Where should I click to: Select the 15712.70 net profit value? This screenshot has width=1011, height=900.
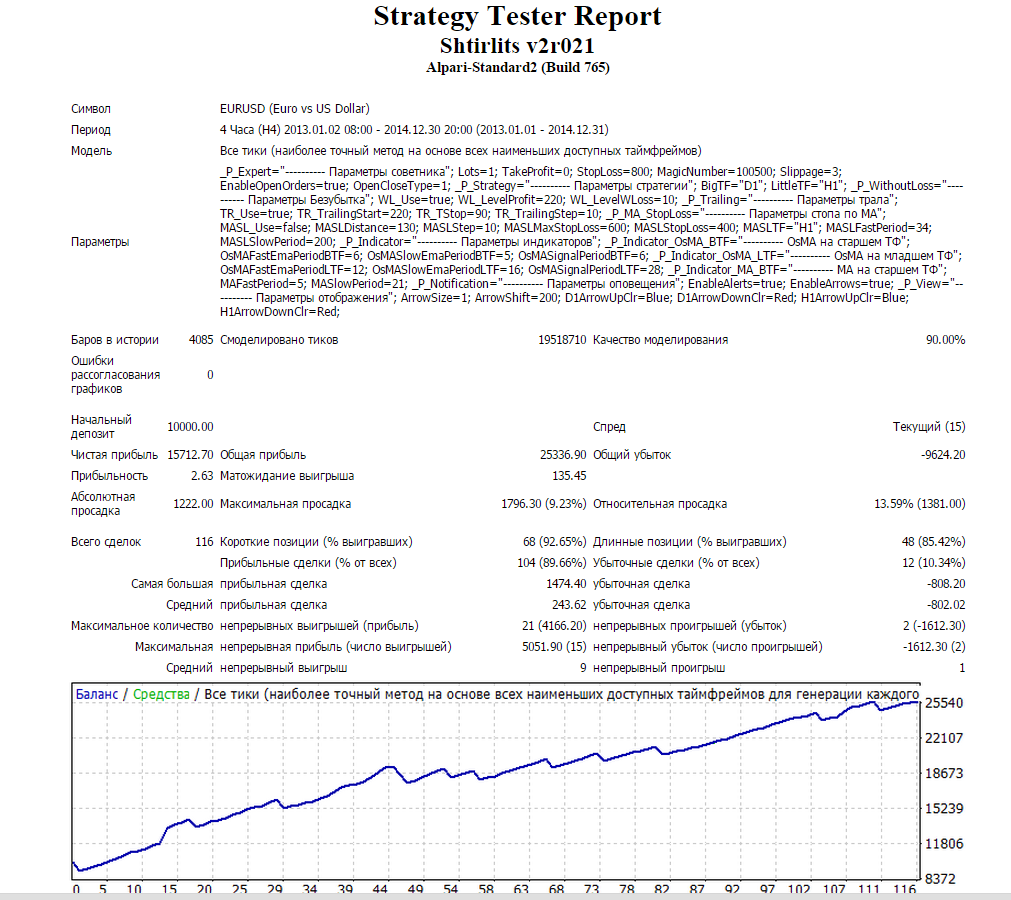point(190,455)
